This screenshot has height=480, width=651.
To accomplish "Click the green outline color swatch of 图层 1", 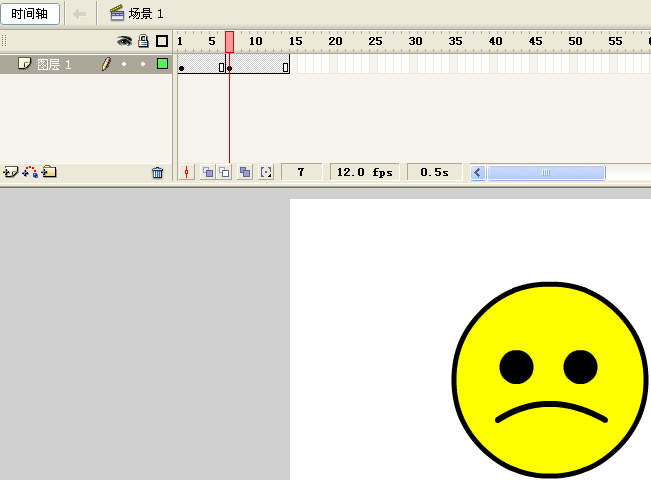I will pos(162,64).
